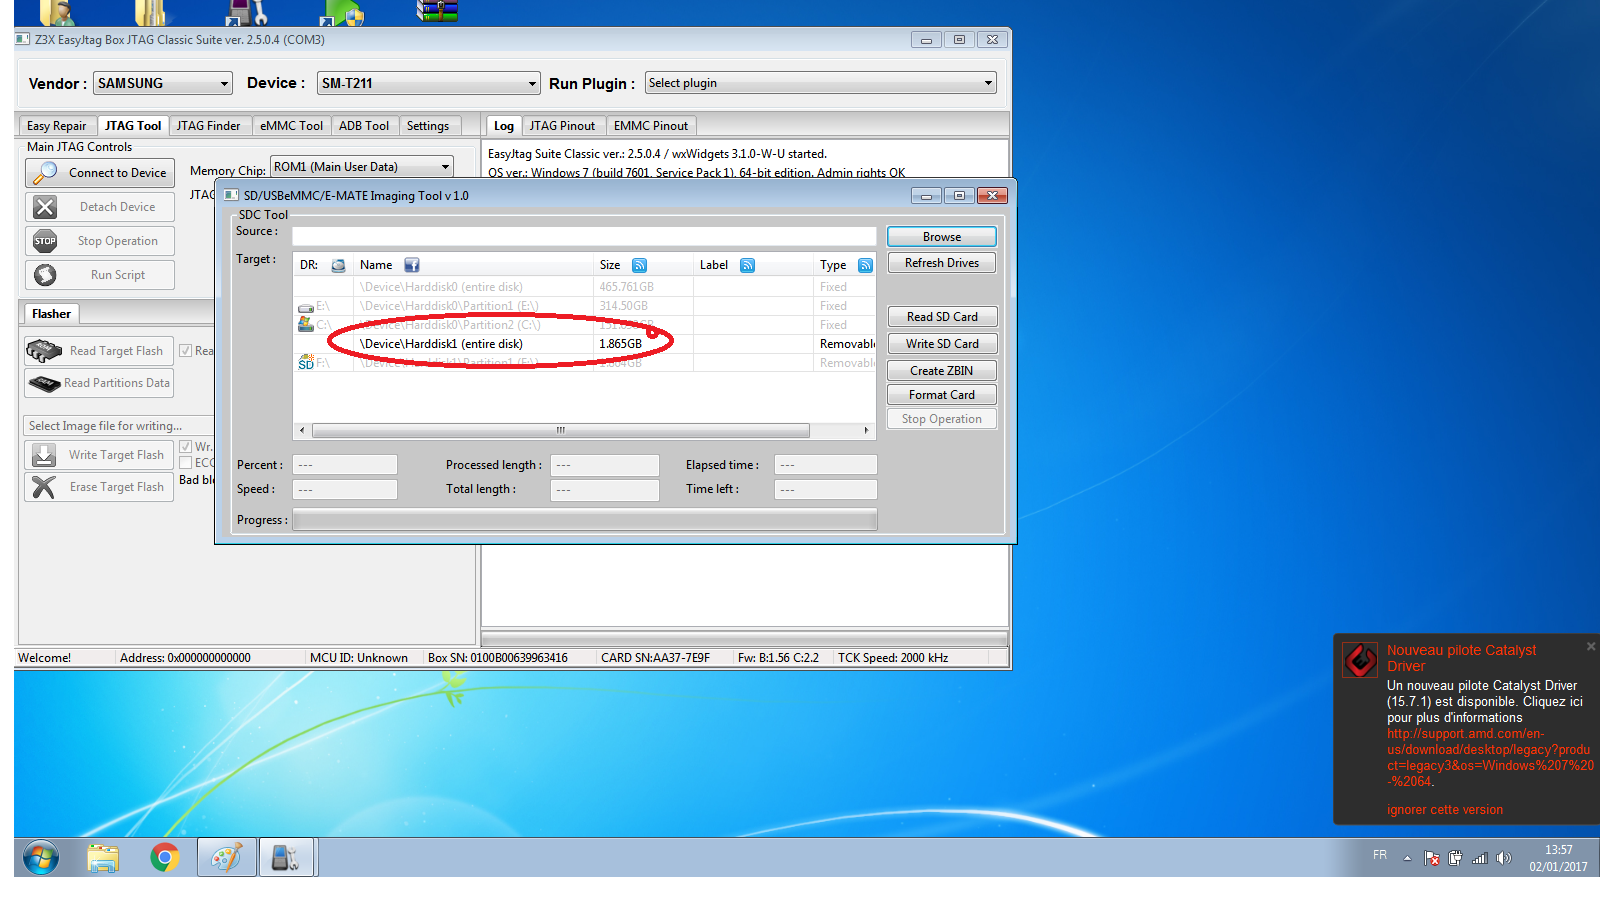Viewport: 1600px width, 900px height.
Task: Select the Log tab
Action: pos(503,126)
